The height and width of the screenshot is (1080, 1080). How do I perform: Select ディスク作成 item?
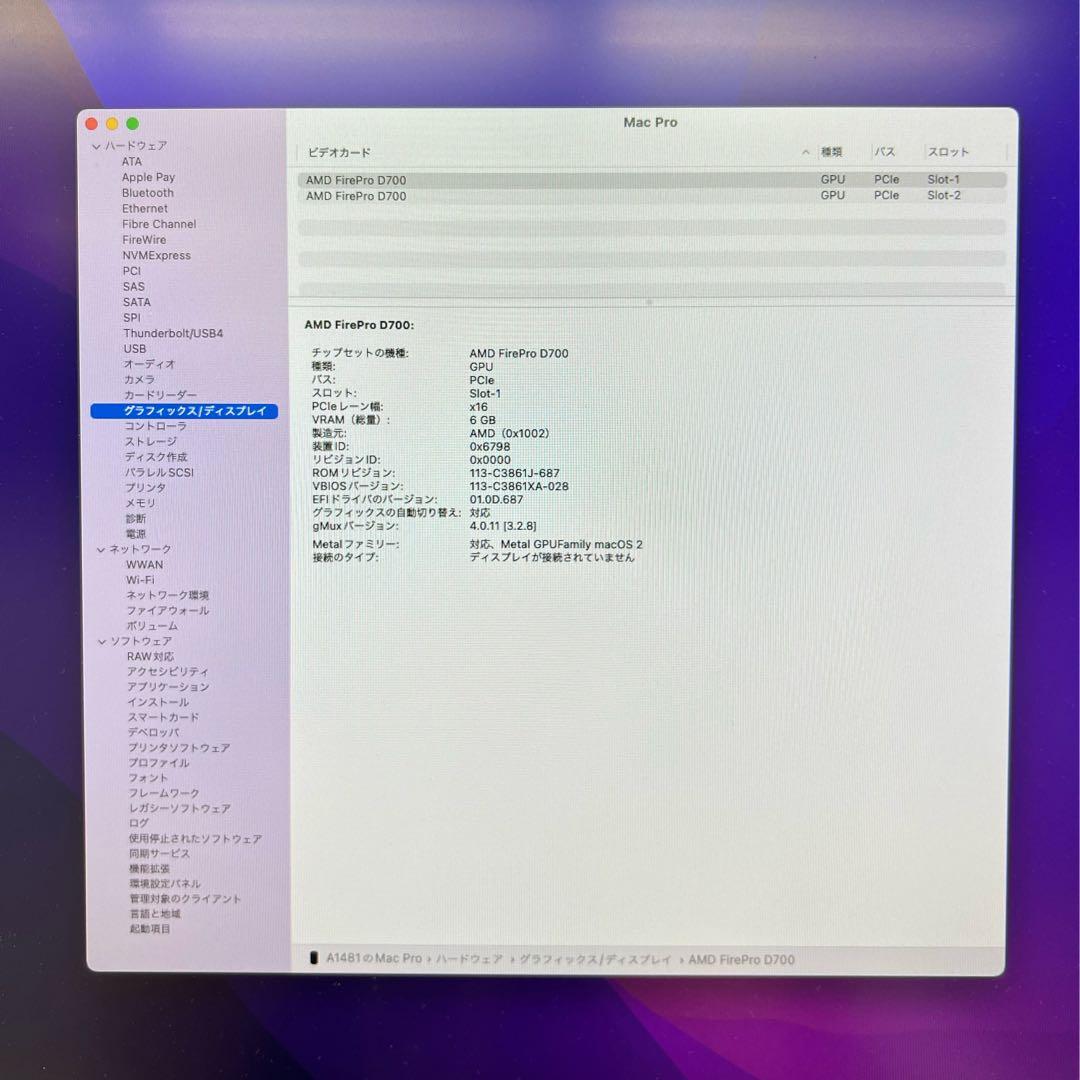coord(156,457)
